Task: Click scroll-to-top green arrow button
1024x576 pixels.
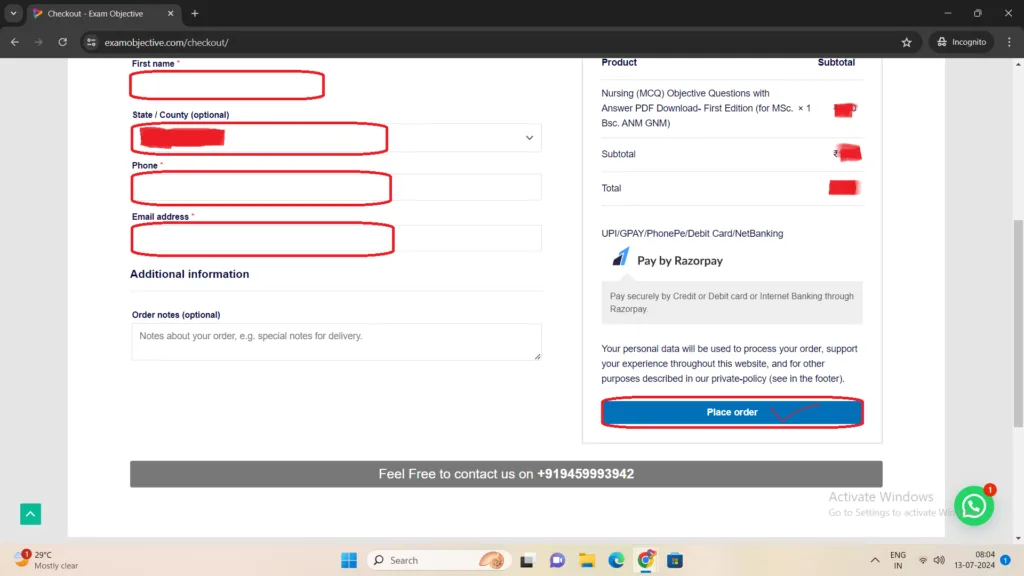Action: point(31,514)
